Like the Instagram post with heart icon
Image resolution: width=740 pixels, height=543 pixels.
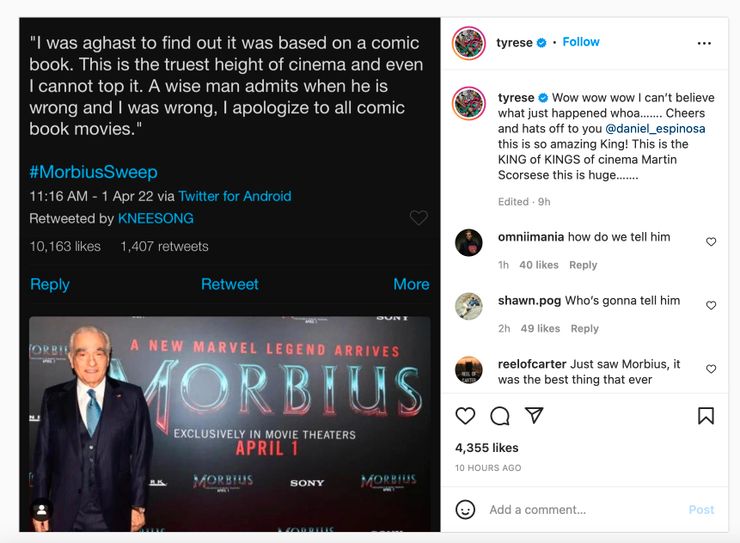(465, 416)
